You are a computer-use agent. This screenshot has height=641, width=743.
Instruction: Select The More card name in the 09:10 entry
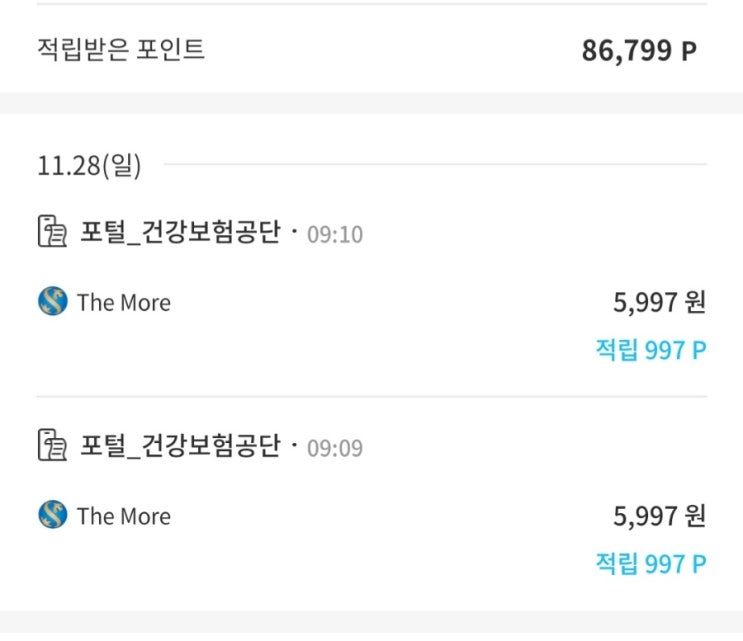(123, 303)
